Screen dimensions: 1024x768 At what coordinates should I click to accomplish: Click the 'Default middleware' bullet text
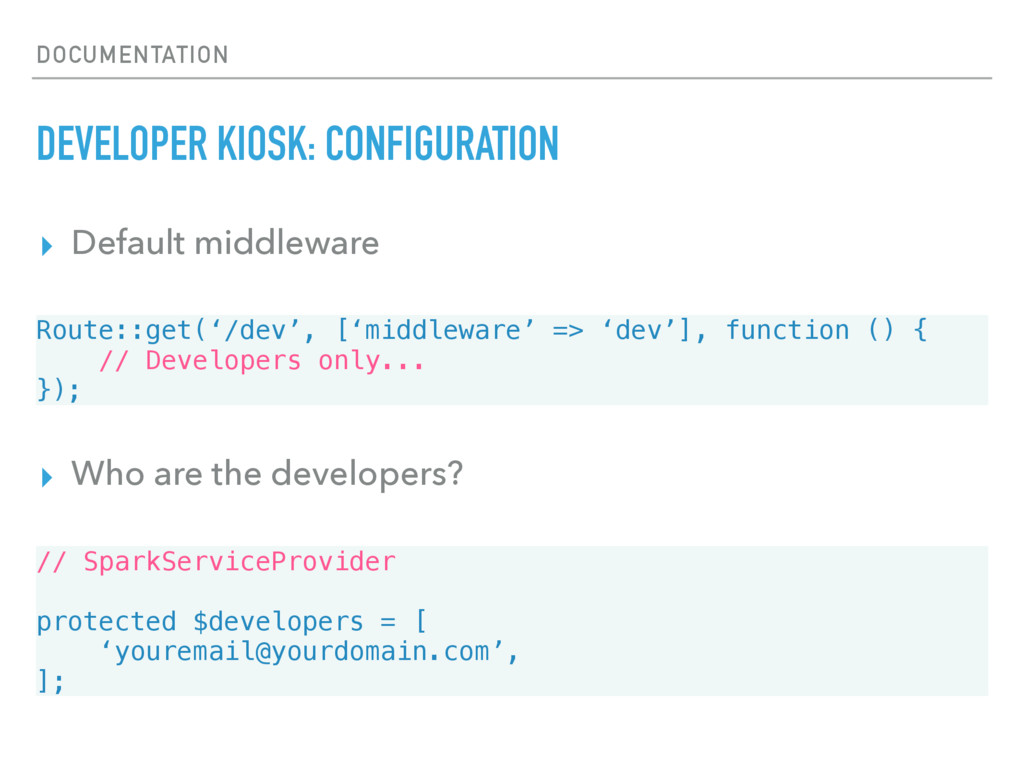coord(225,243)
